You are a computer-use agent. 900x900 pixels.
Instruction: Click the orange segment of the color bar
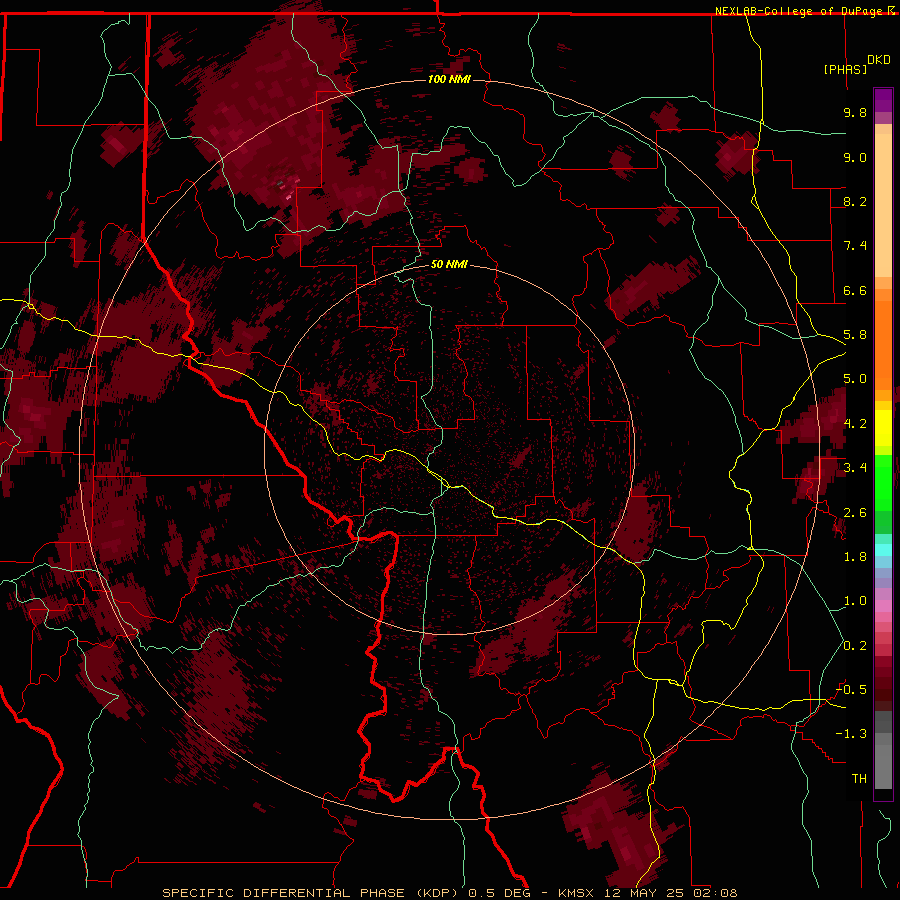coord(883,344)
